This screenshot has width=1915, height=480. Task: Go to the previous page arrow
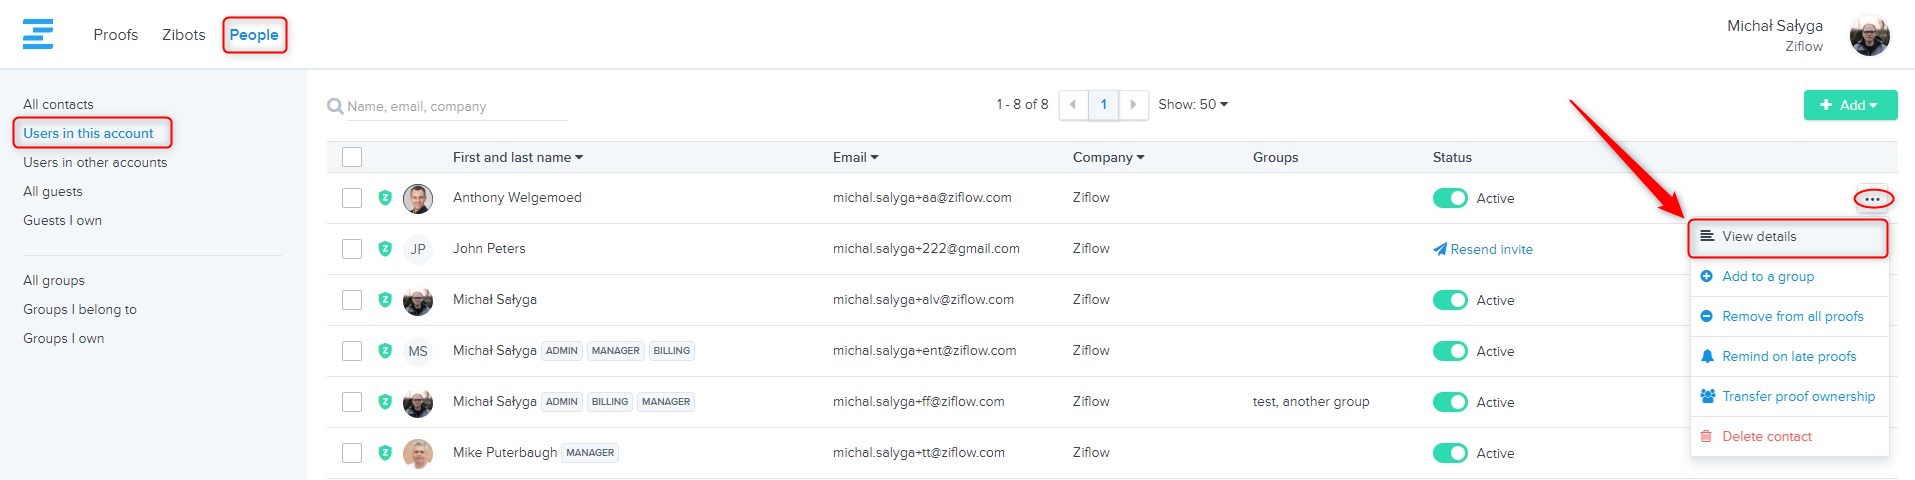(x=1073, y=105)
